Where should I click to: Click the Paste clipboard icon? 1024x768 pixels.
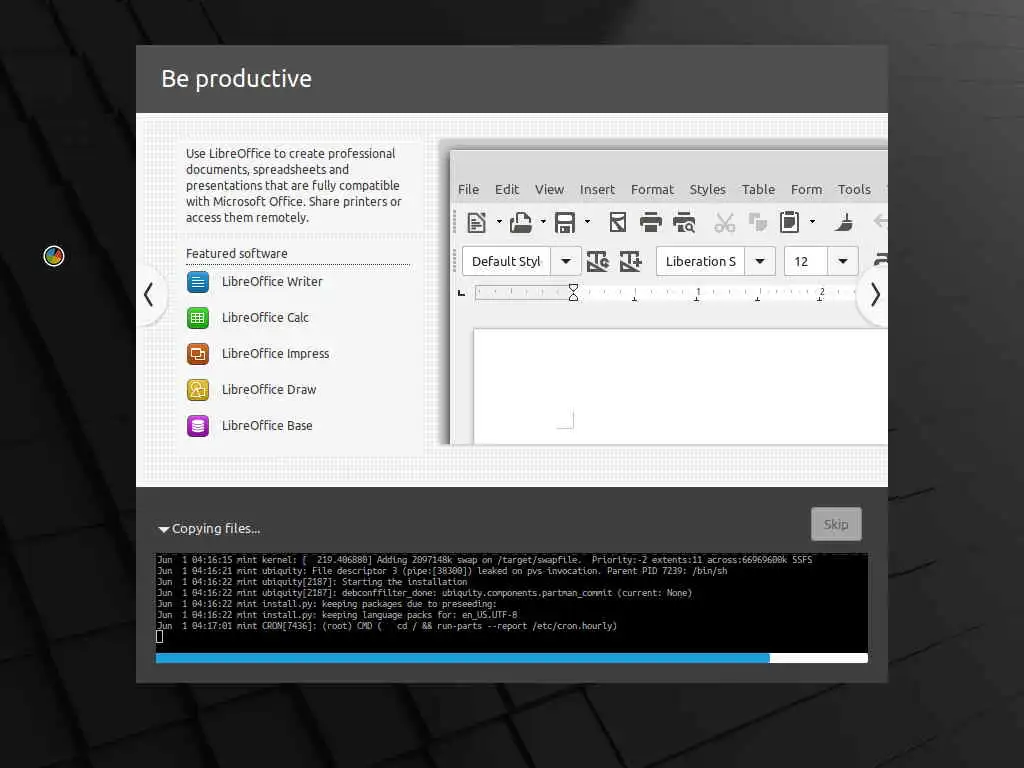tap(790, 223)
